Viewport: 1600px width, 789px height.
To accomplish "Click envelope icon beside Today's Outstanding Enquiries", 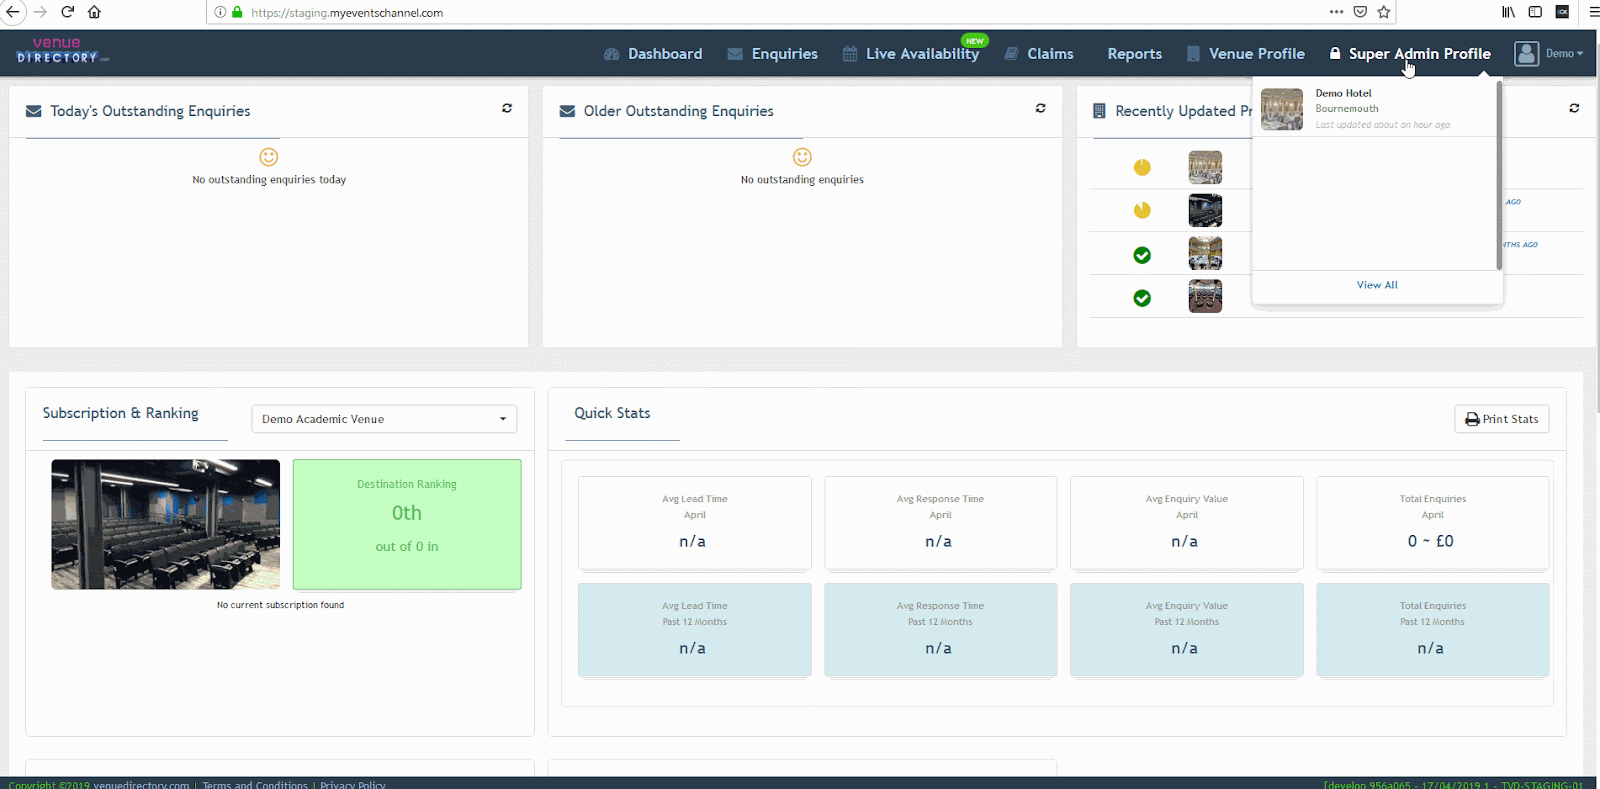I will 33,111.
